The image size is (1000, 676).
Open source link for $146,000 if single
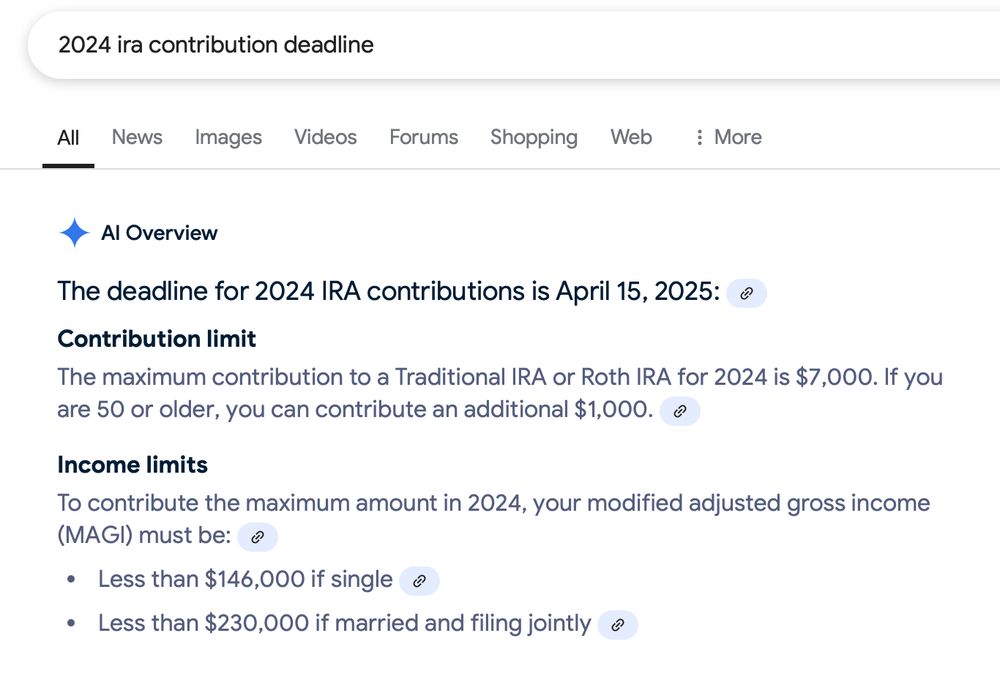pos(419,580)
